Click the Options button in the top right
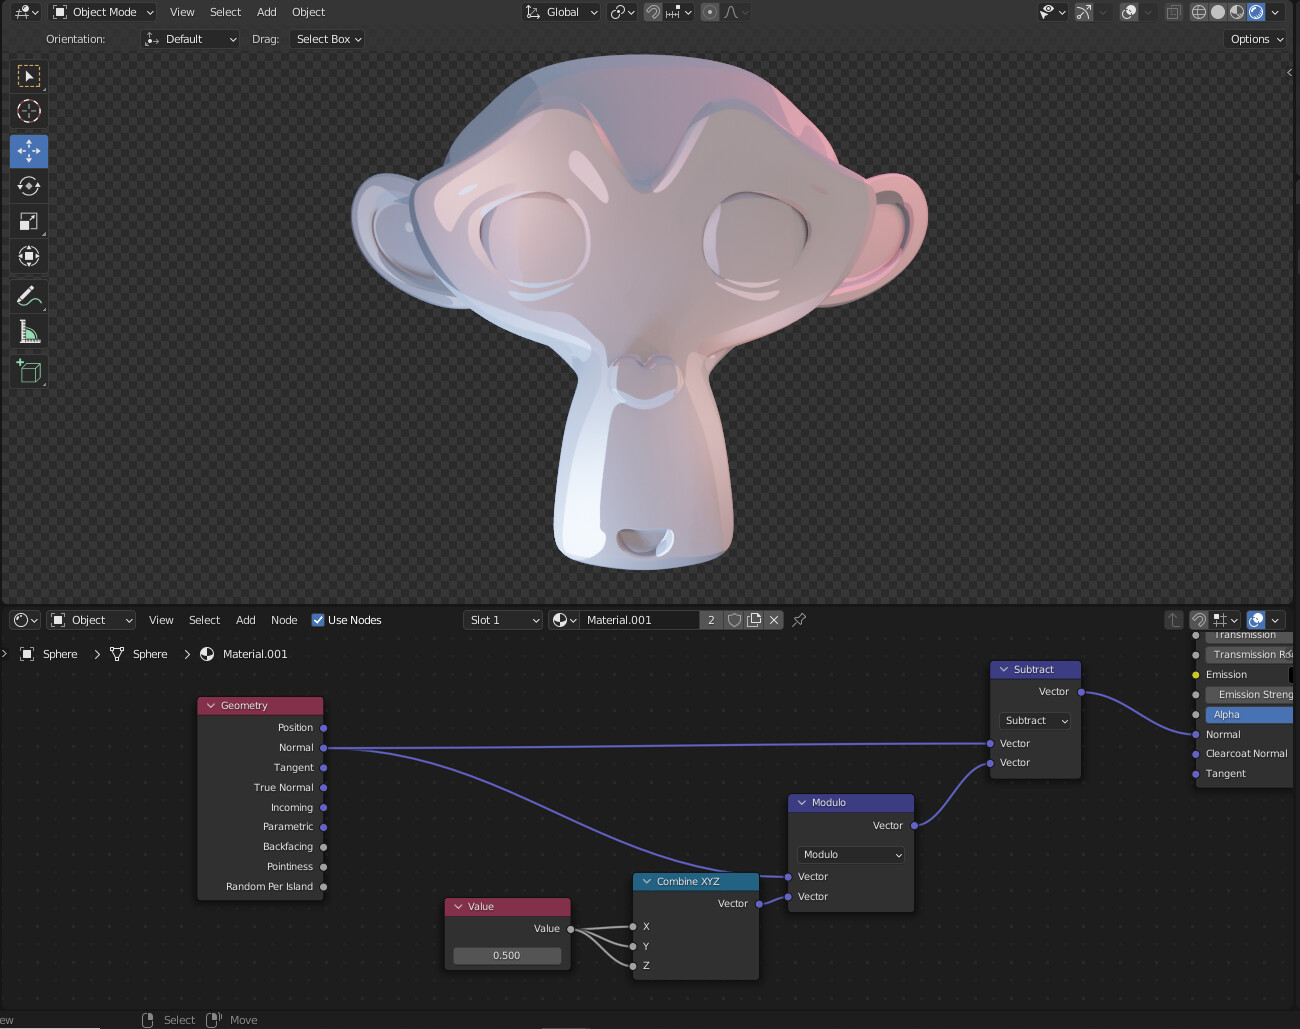 (1254, 38)
